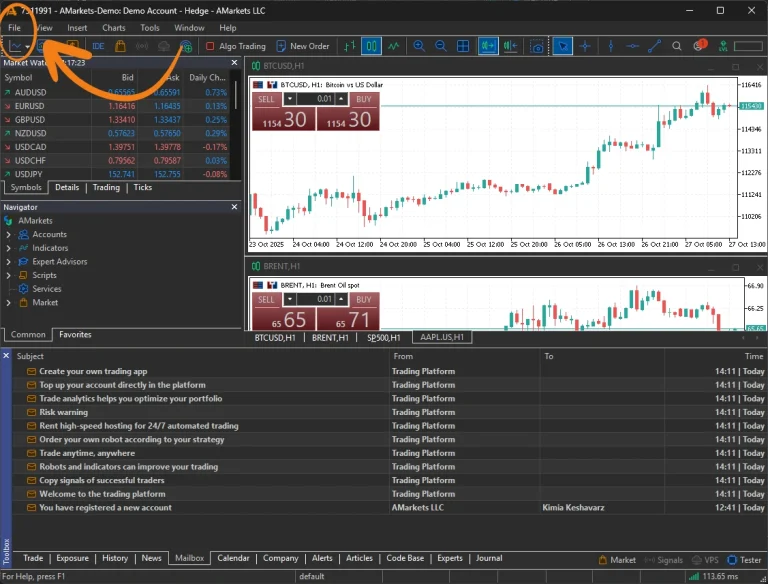Activate the standard cursor mode

pos(563,46)
